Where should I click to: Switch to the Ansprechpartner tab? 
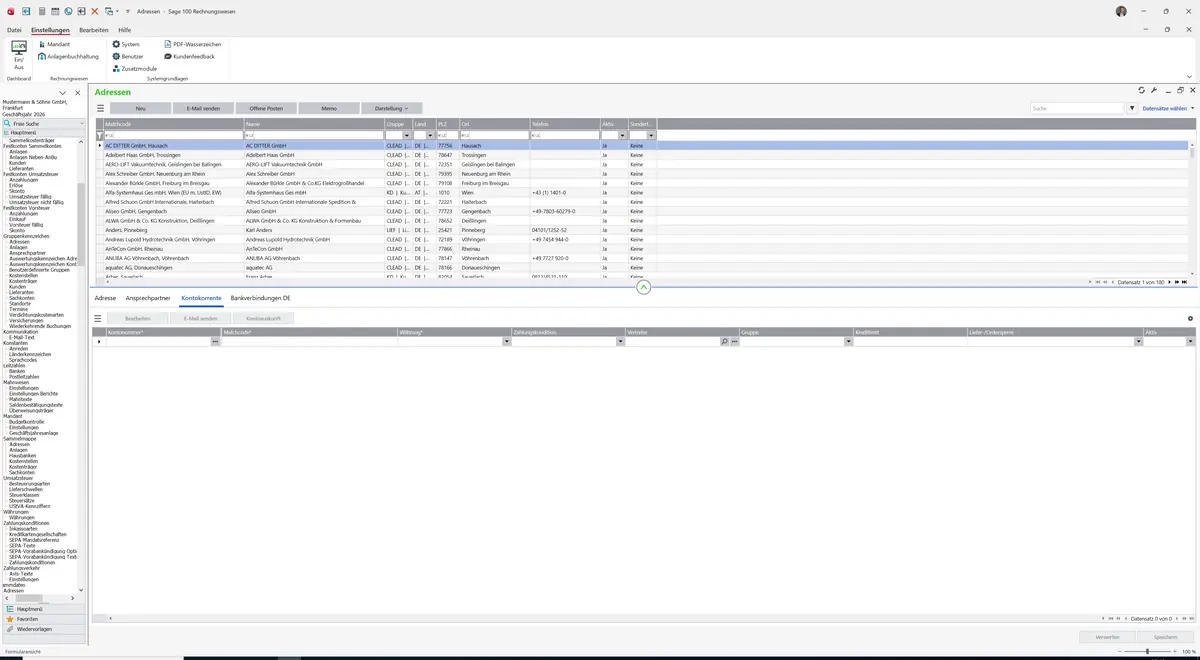coord(148,298)
